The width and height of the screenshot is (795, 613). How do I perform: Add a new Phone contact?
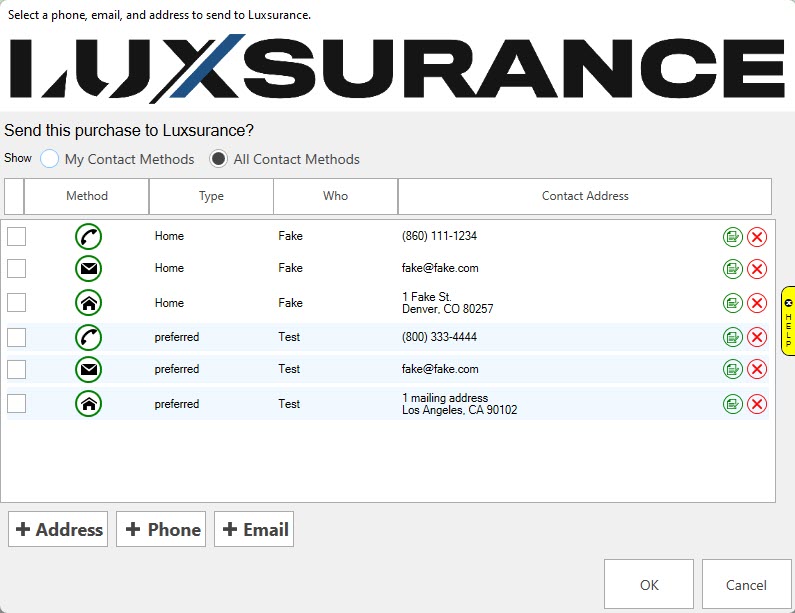[161, 530]
